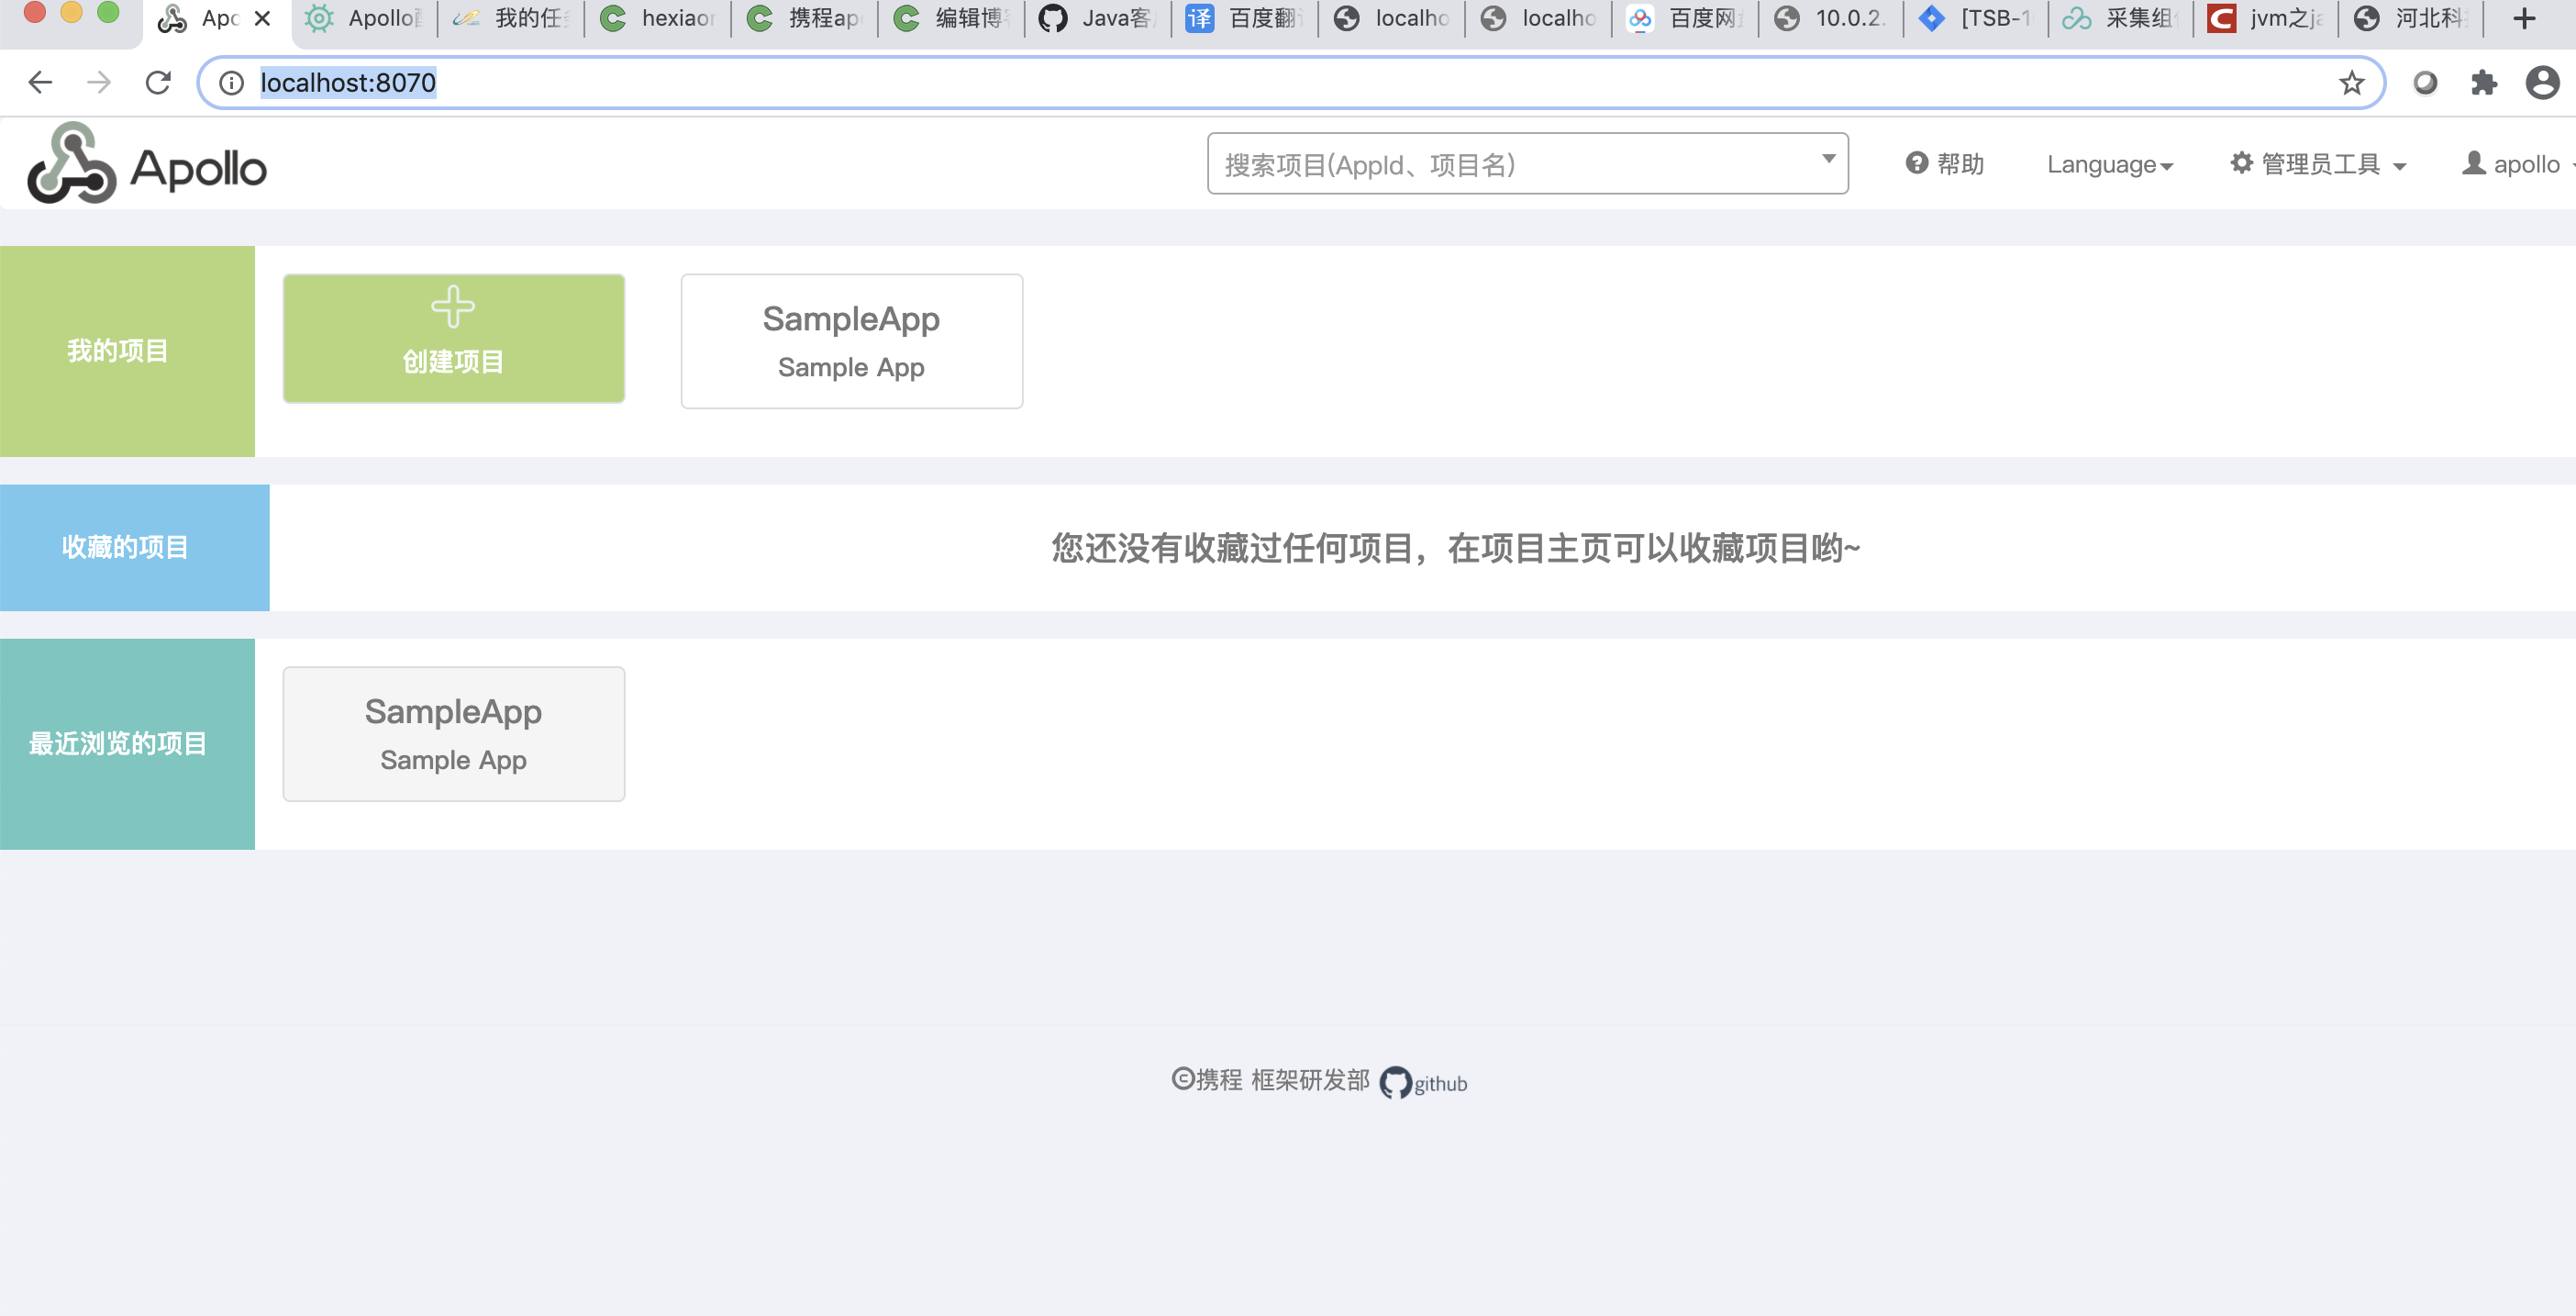Switch to the Java客 GitHub tab
Viewport: 2576px width, 1316px height.
click(1099, 18)
